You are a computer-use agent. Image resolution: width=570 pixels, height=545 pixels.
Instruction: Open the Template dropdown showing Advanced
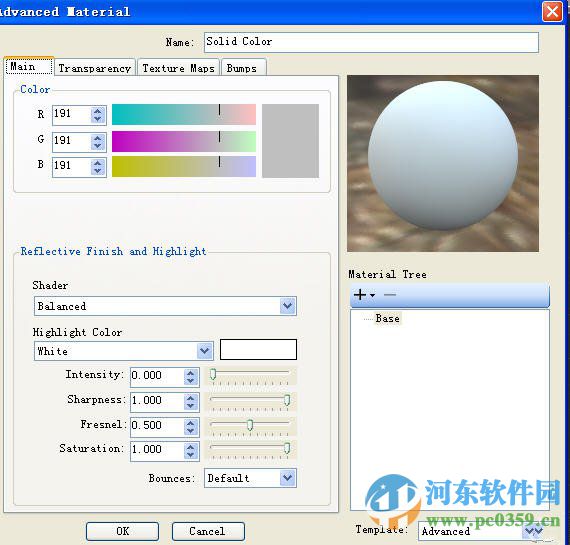[x=482, y=531]
